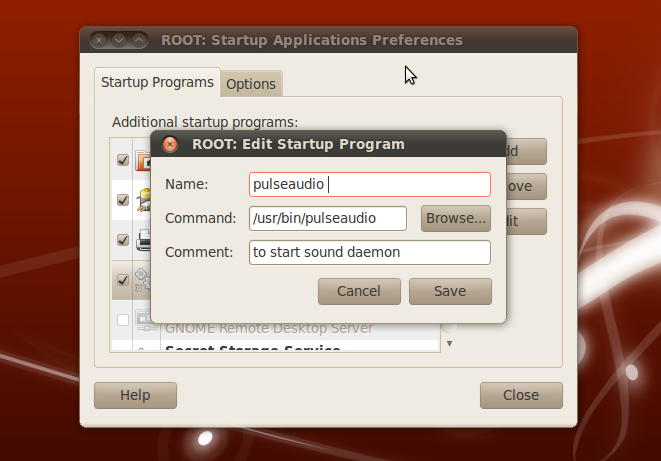Click Close in the Startup Applications Preferences window
661x461 pixels.
coord(521,395)
